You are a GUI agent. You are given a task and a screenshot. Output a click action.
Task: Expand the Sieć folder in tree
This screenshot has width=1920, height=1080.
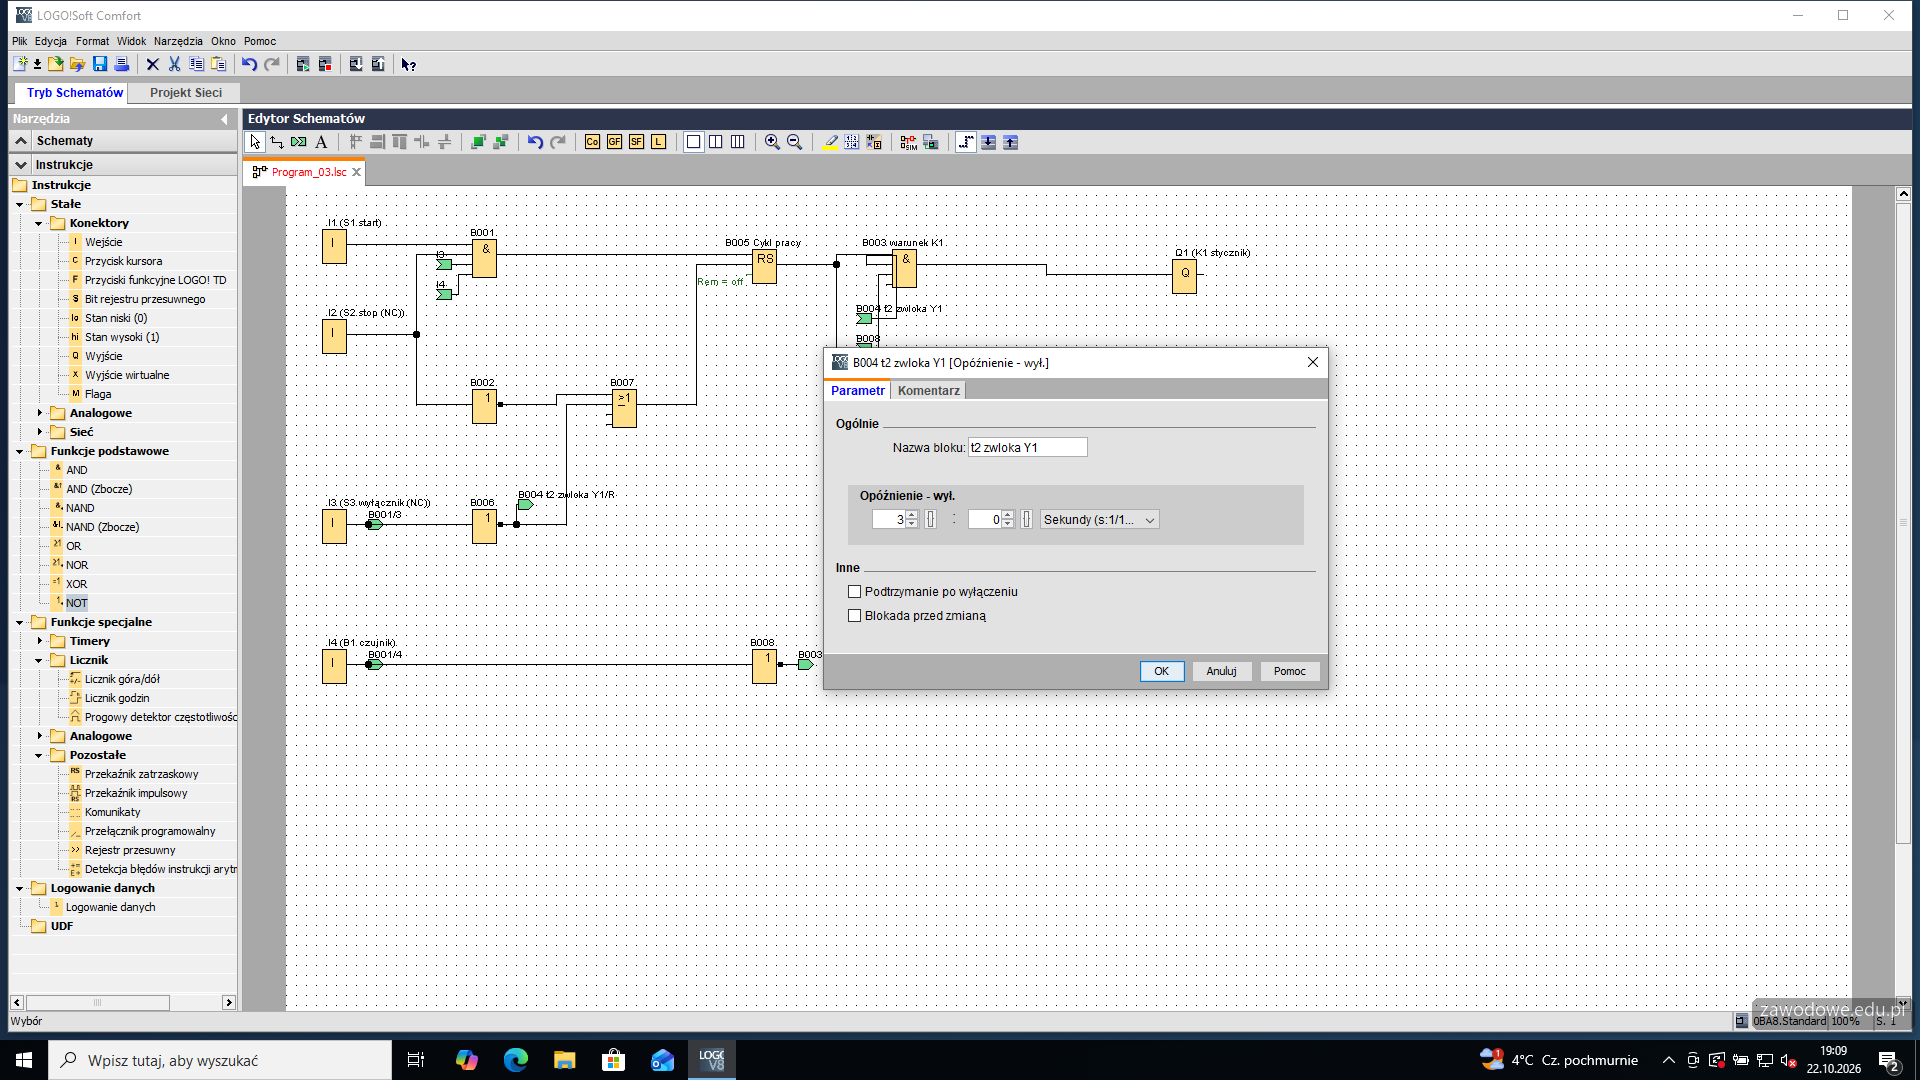[39, 432]
